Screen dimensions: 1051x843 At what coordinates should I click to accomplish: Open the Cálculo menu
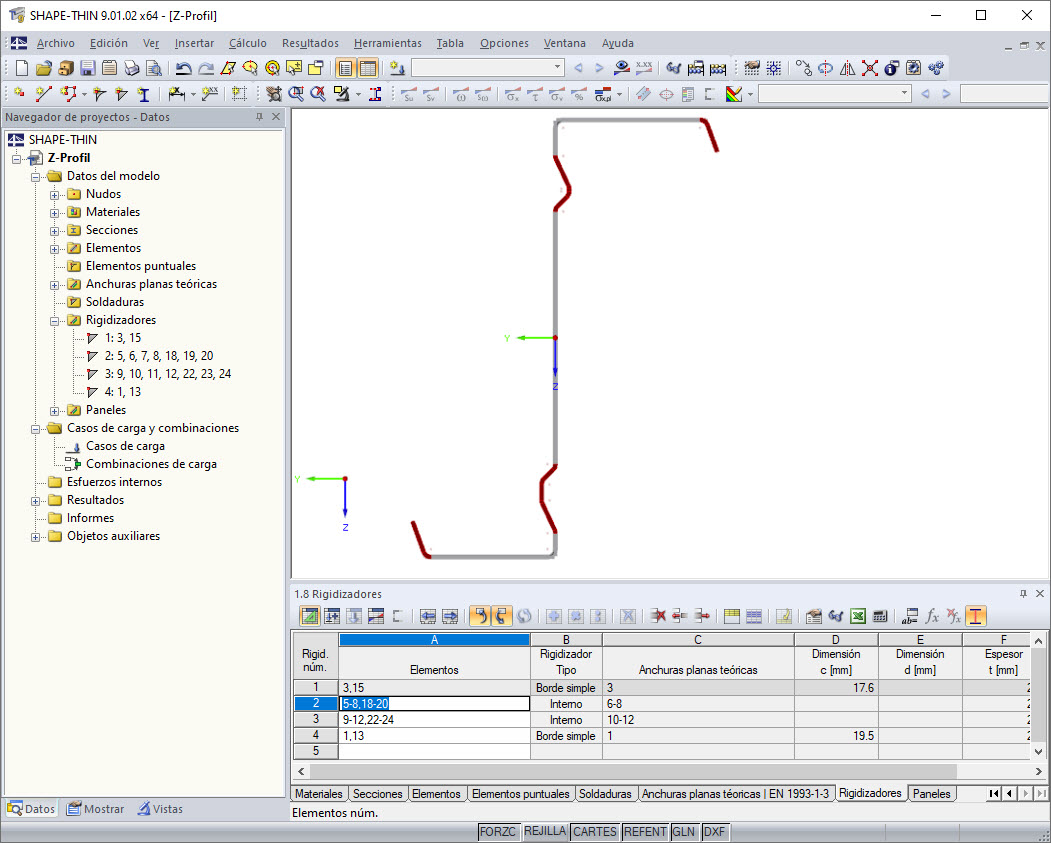point(247,43)
